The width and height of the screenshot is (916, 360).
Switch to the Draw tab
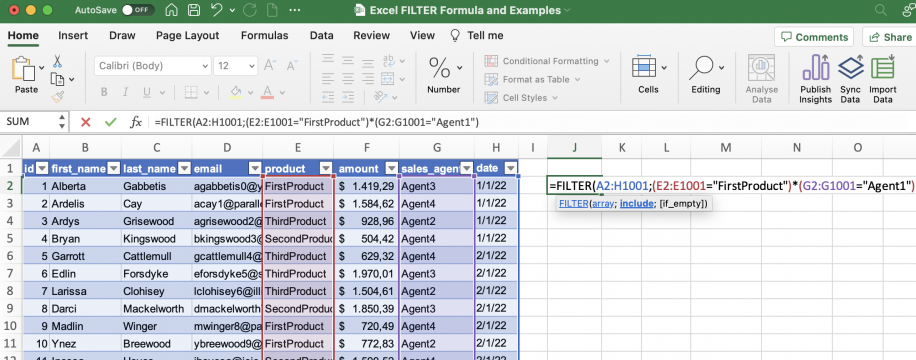coord(122,36)
